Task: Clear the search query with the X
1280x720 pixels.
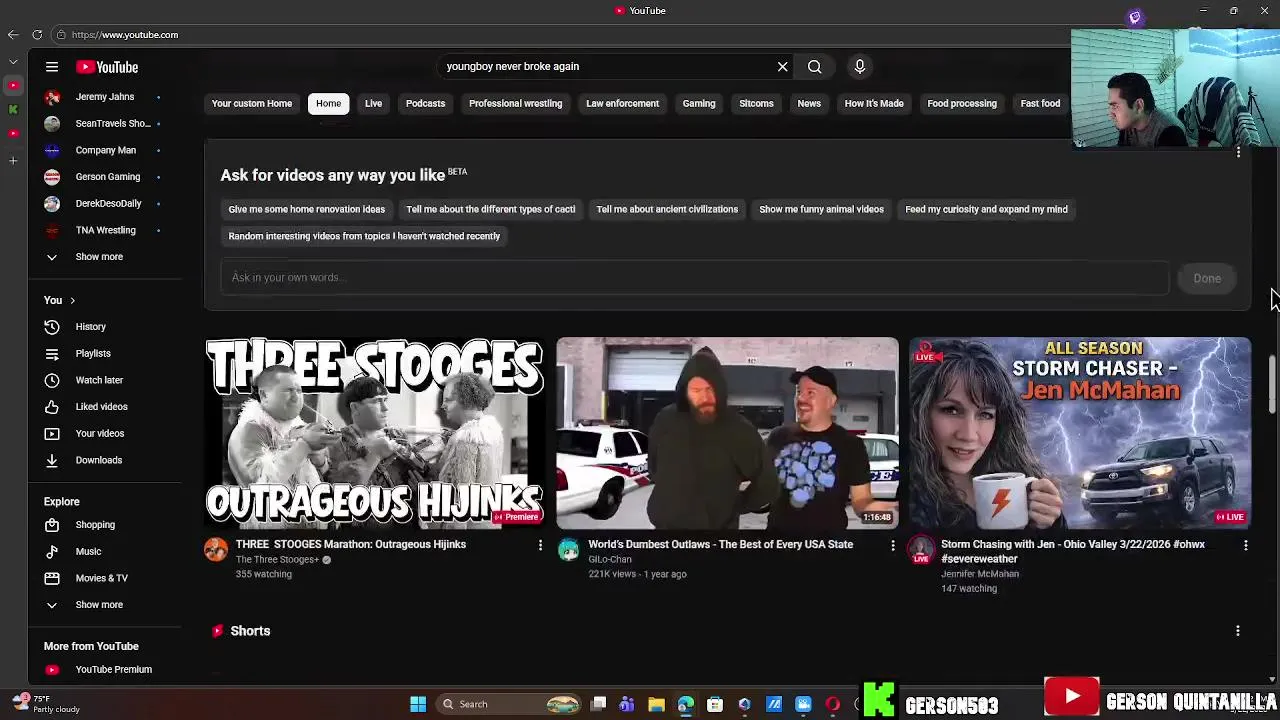Action: (x=782, y=66)
